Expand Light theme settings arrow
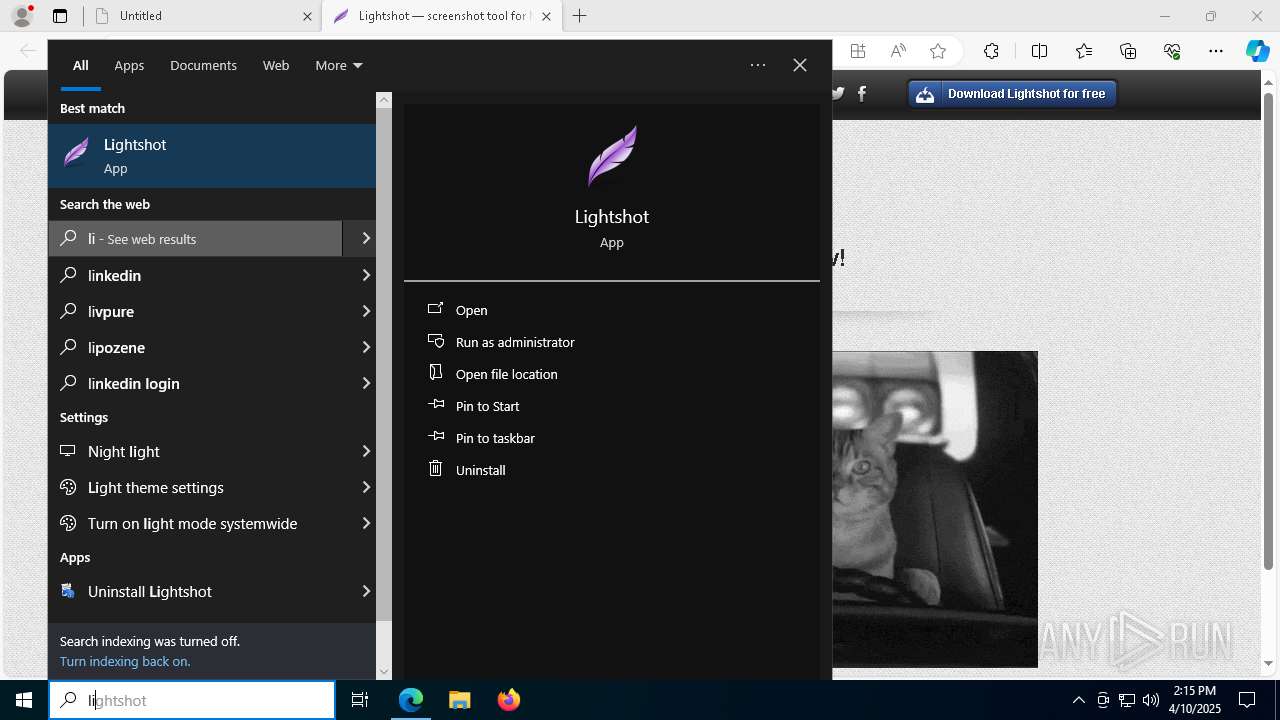Screen dimensions: 1280x720 (x=366, y=487)
